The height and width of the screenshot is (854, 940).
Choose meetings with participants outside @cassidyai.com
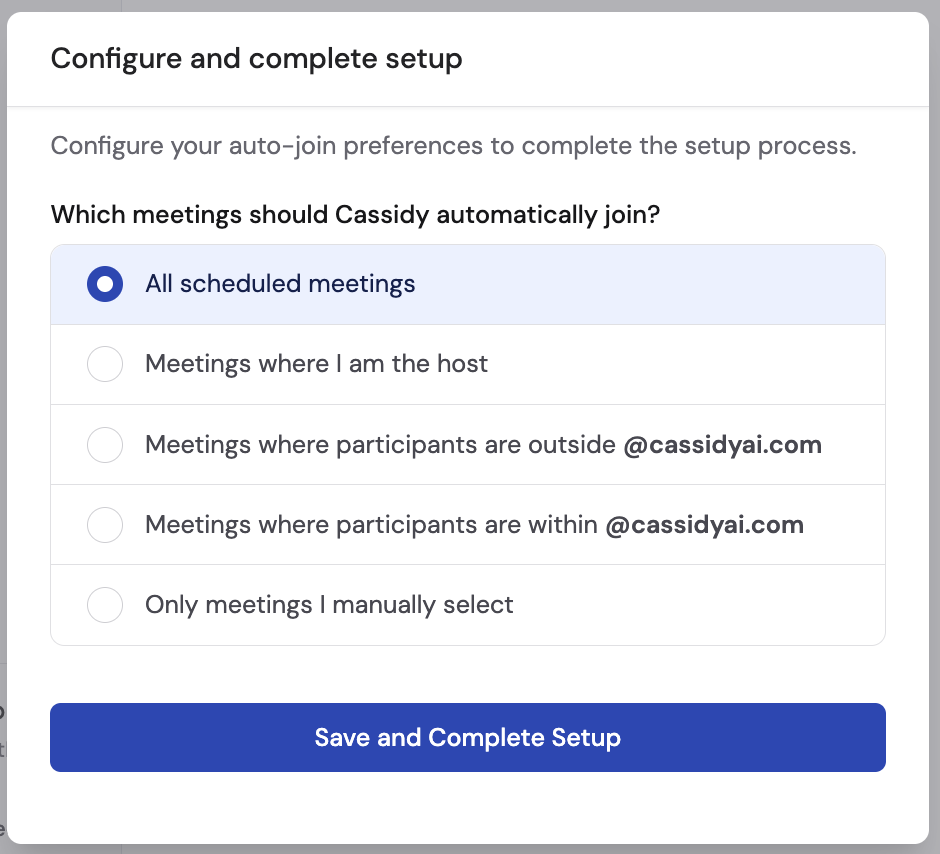click(104, 444)
